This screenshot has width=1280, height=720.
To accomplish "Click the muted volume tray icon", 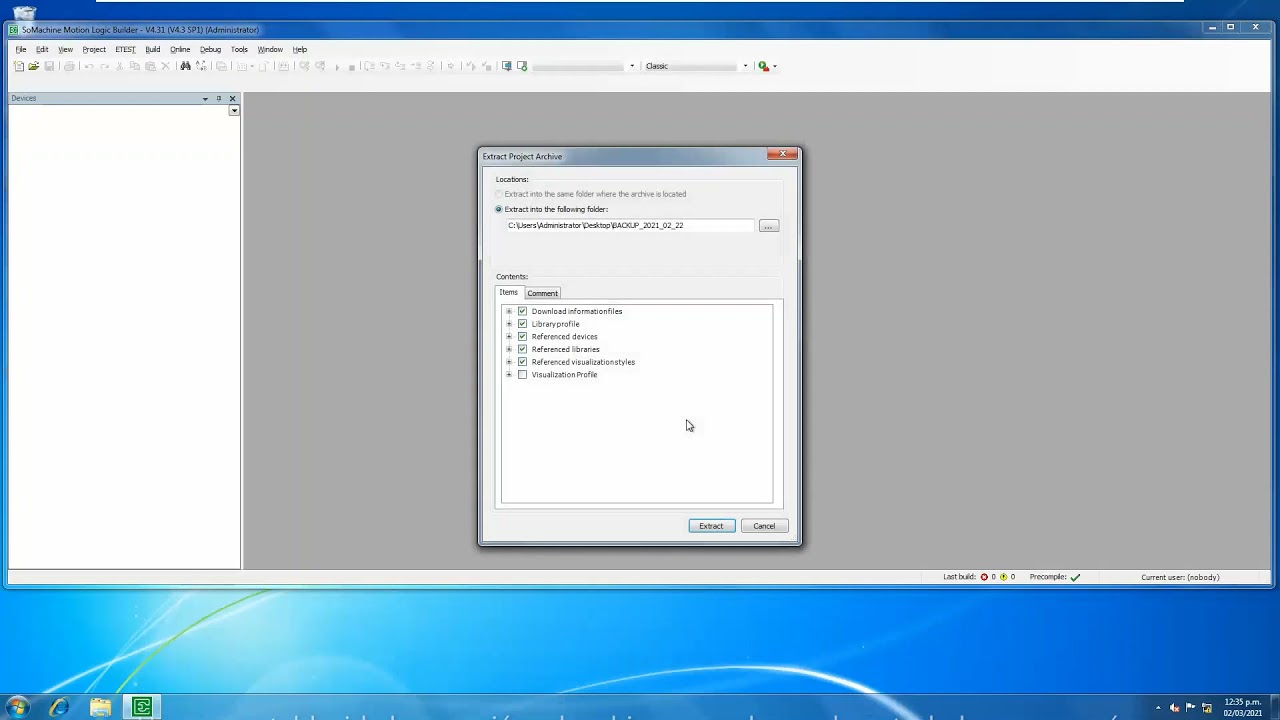I will pyautogui.click(x=1175, y=708).
